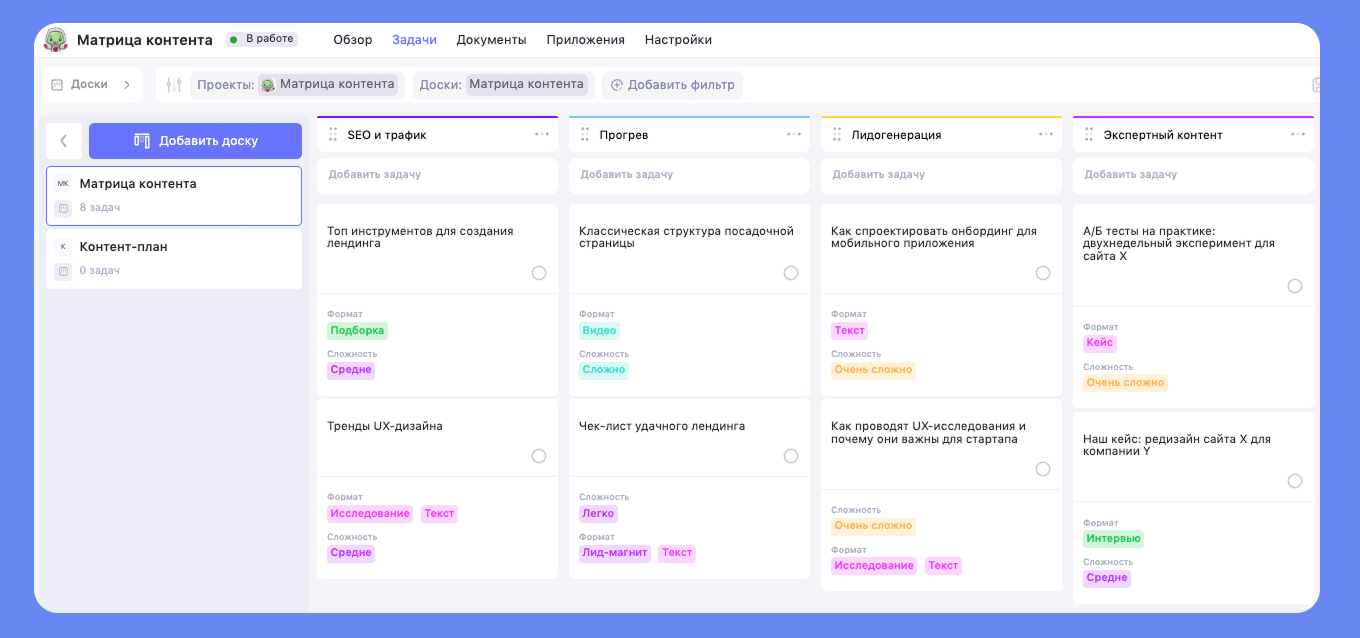Image resolution: width=1360 pixels, height=638 pixels.
Task: Click the Добавить доску button
Action: [x=195, y=141]
